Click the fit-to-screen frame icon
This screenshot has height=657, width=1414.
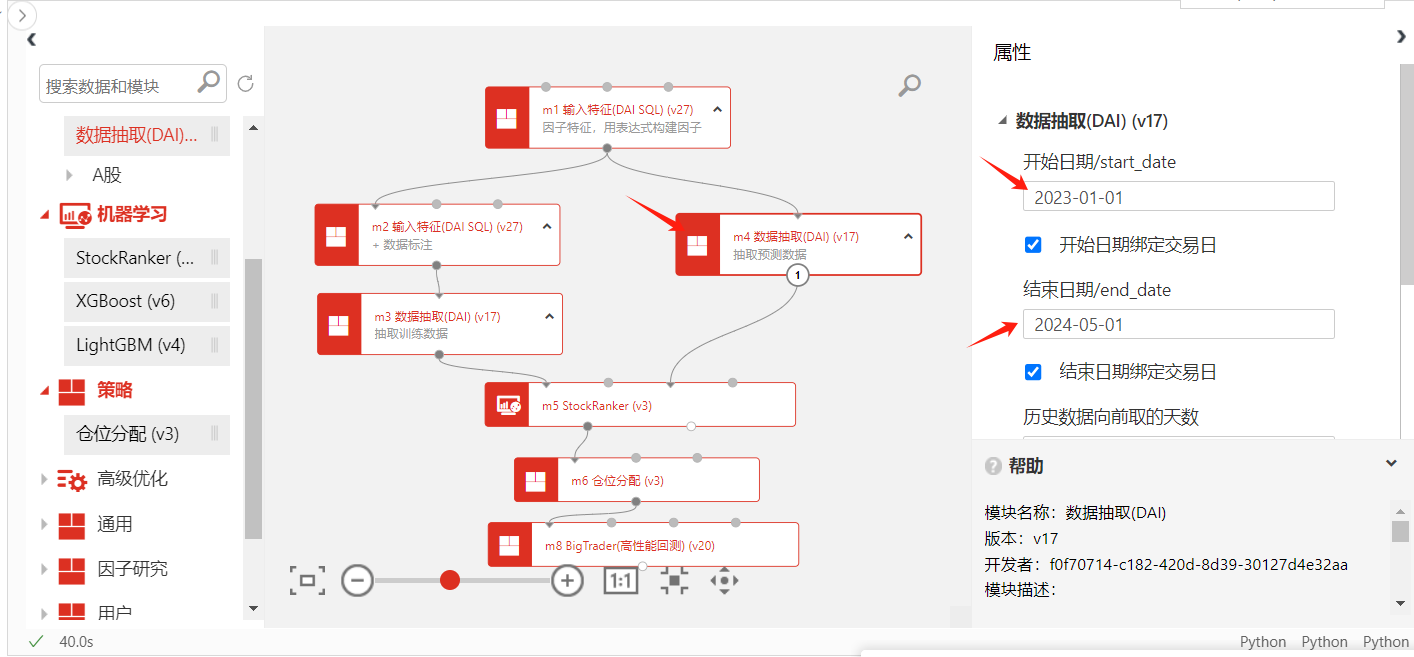point(307,580)
